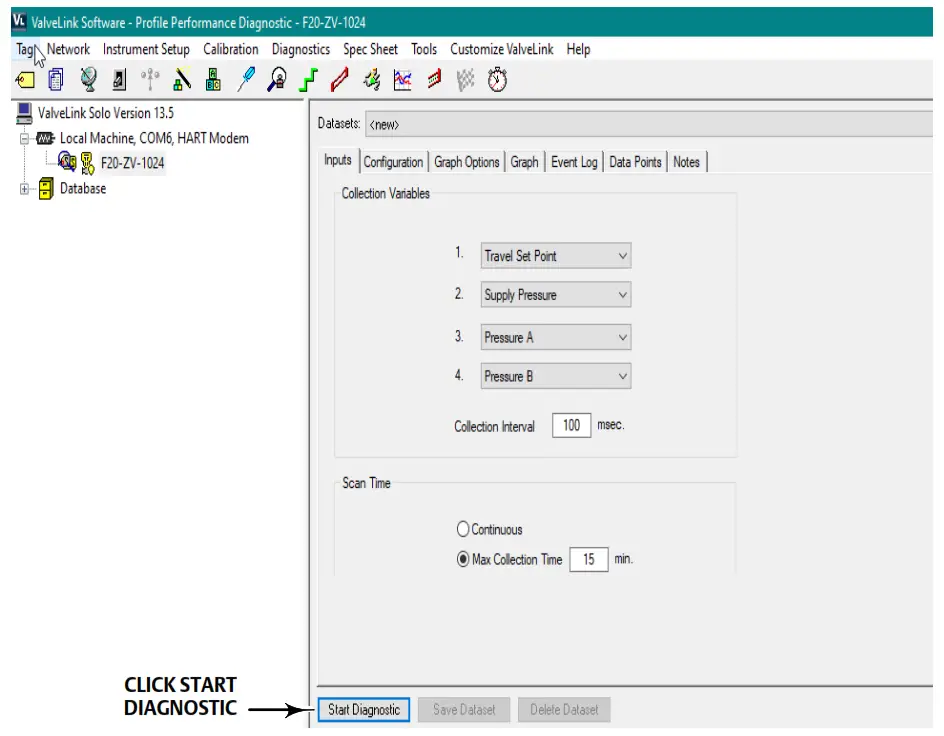Select Local Machine, COM6, HART Modem row
This screenshot has width=944, height=736.
click(x=154, y=138)
